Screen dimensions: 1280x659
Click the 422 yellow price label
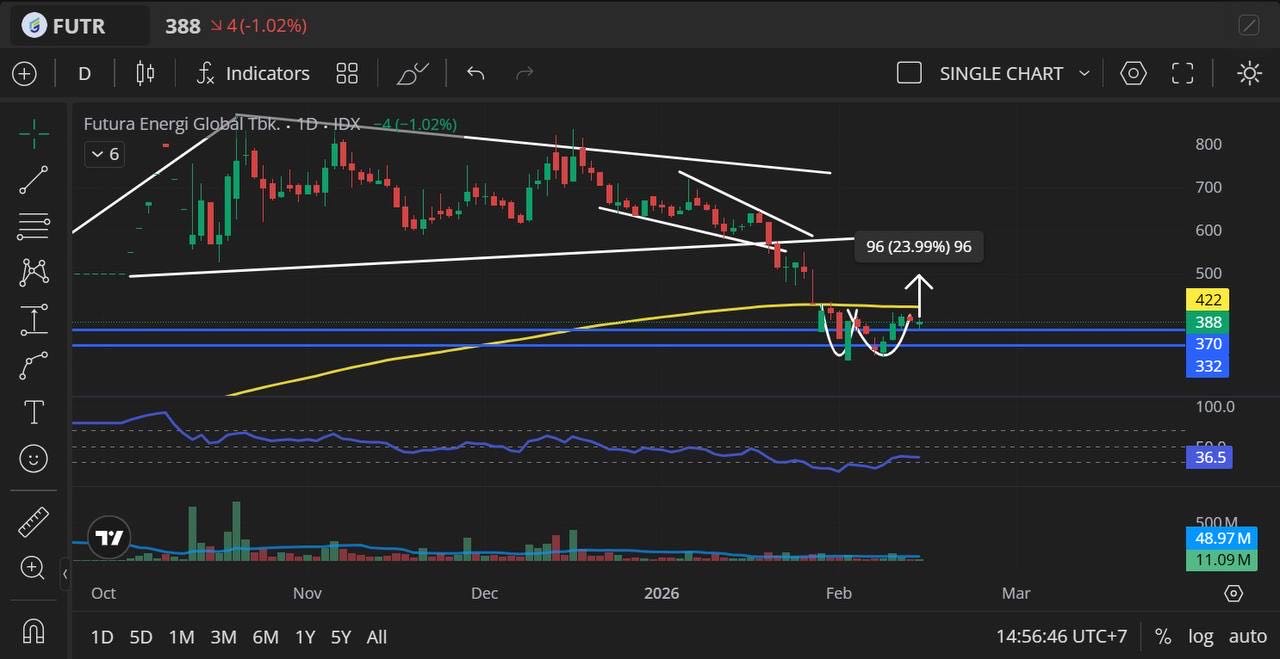1208,300
